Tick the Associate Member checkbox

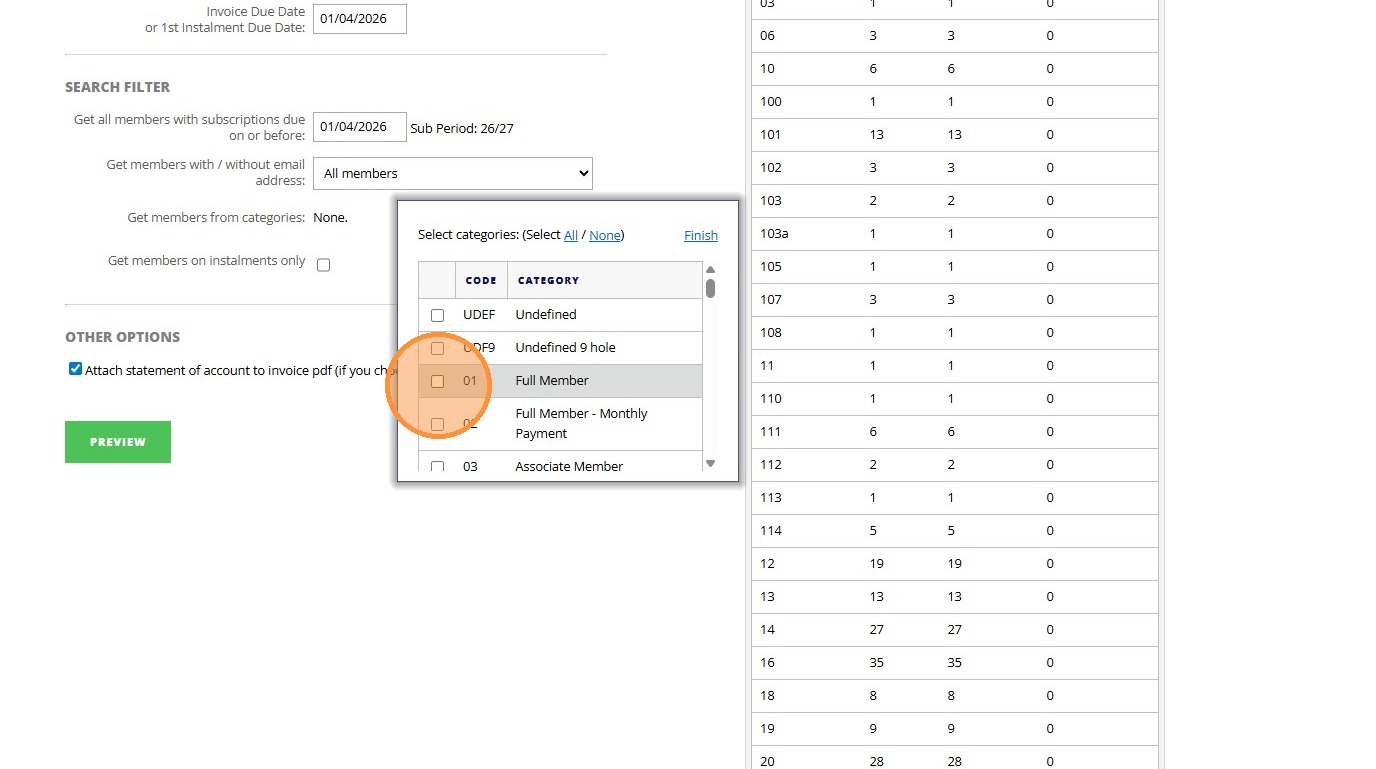point(437,466)
